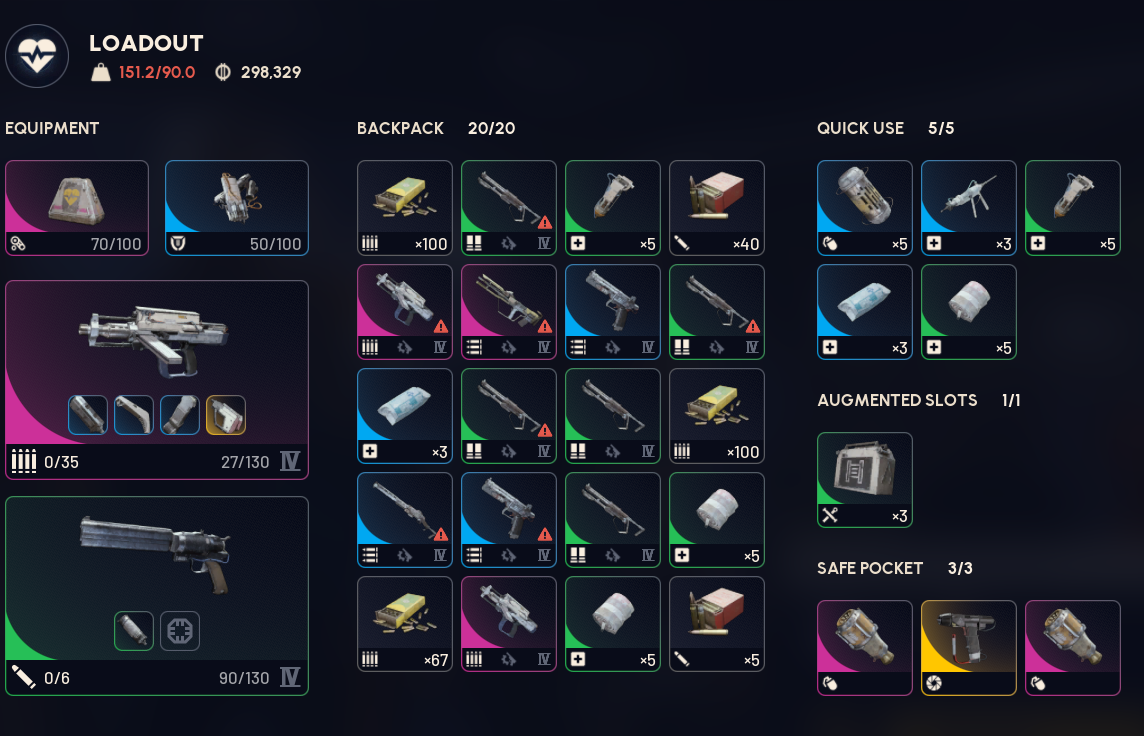This screenshot has width=1144, height=736.
Task: Select the shield slot showing 50/100
Action: [x=236, y=208]
